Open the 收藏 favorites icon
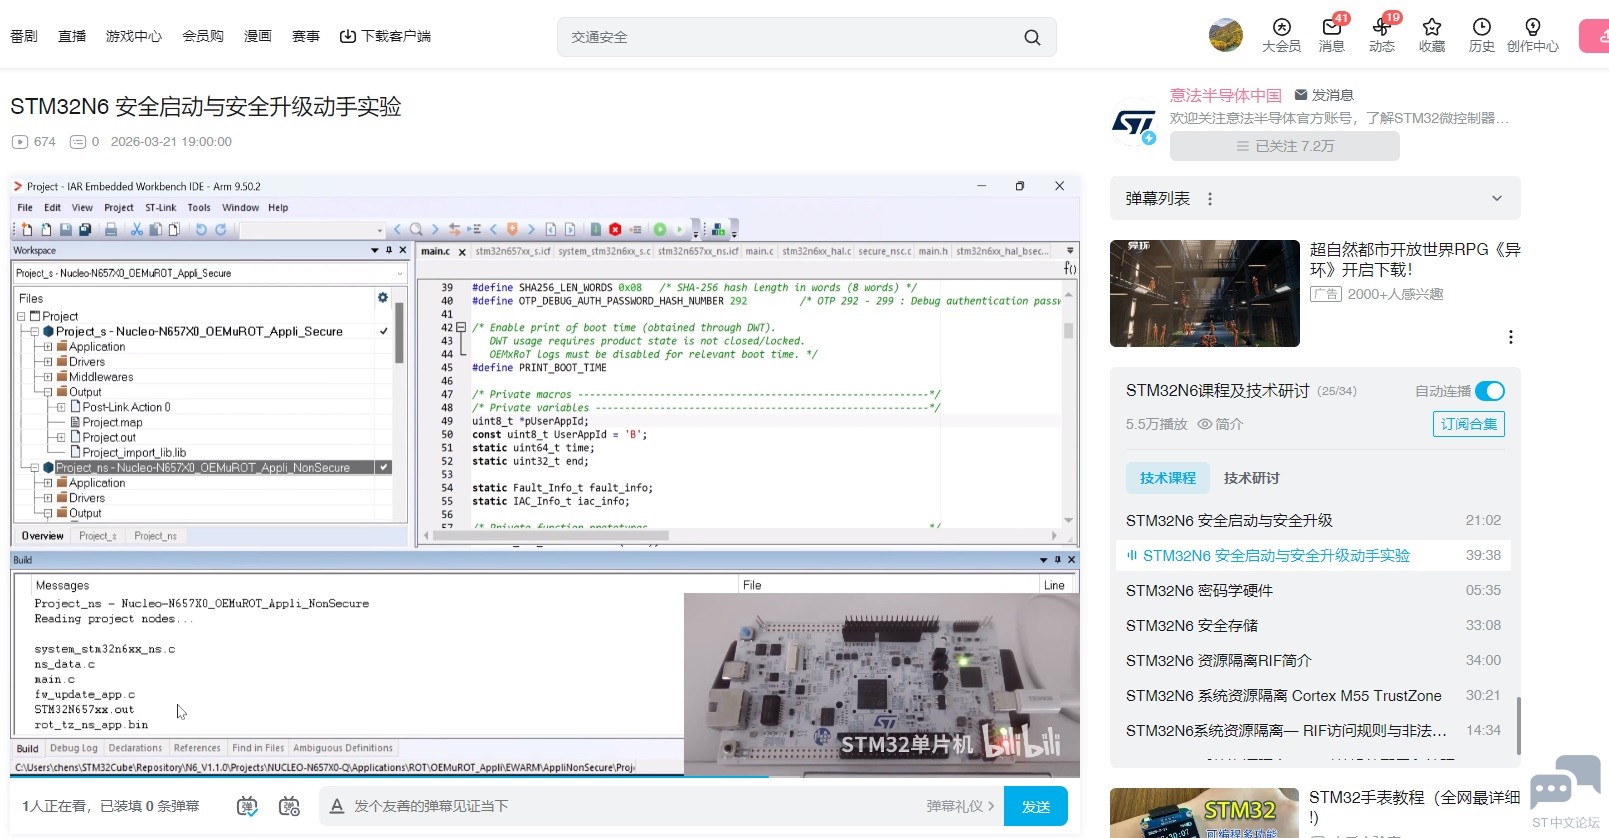1609x838 pixels. (1432, 35)
